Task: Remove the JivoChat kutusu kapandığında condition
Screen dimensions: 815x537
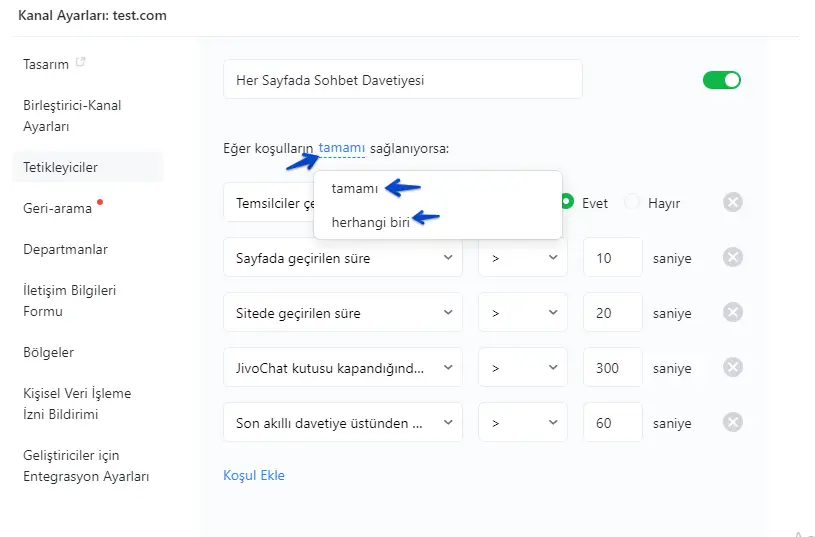Action: (733, 367)
